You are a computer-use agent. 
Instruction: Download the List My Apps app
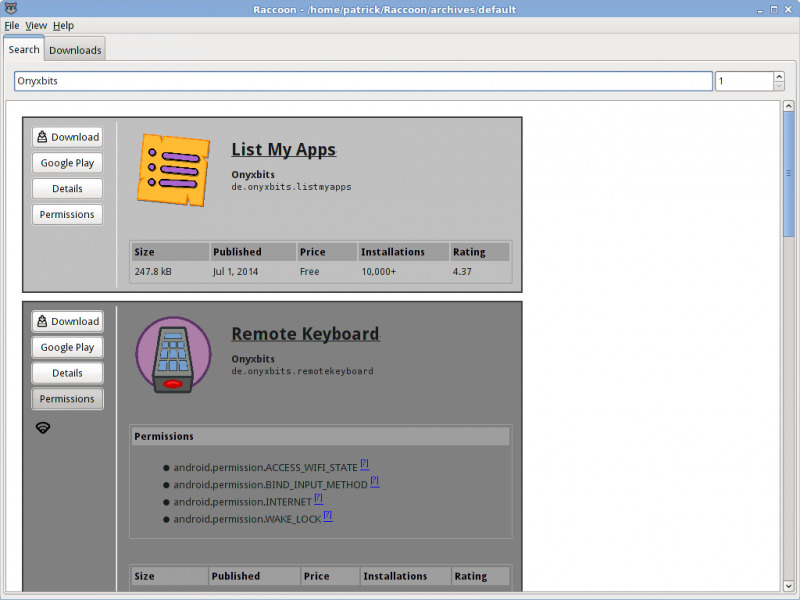coord(67,137)
